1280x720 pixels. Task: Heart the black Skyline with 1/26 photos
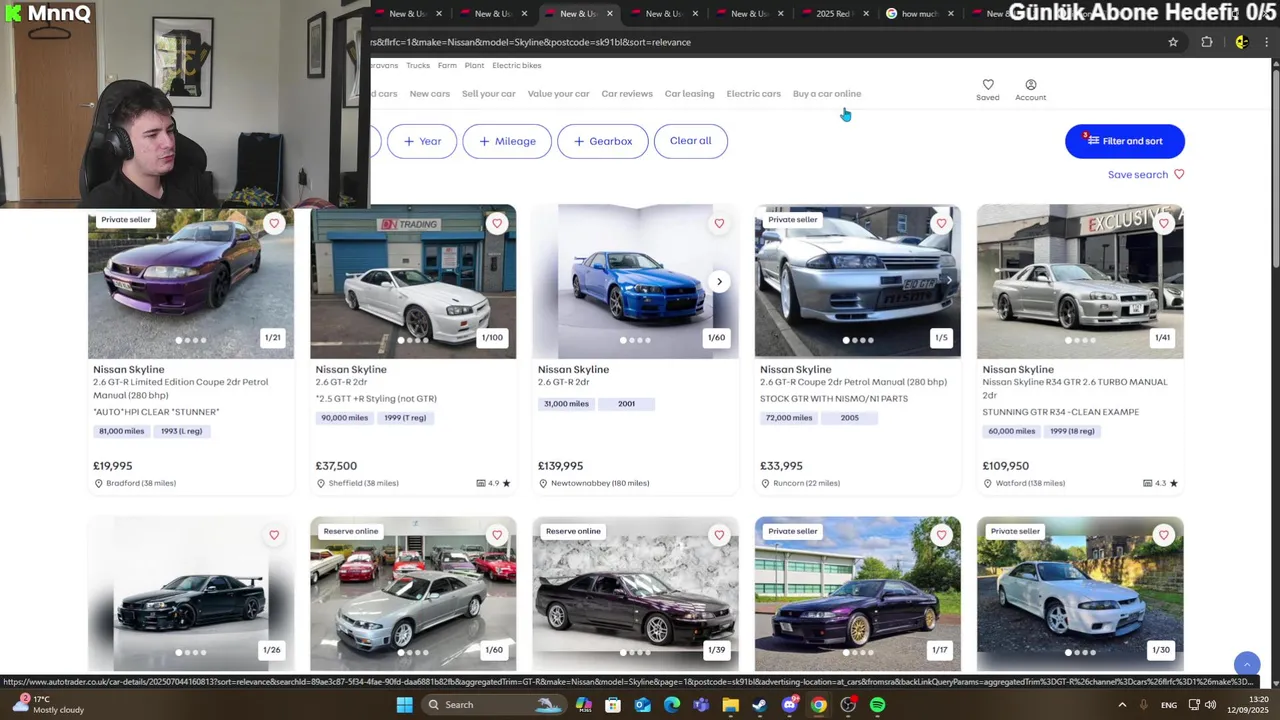tap(274, 535)
